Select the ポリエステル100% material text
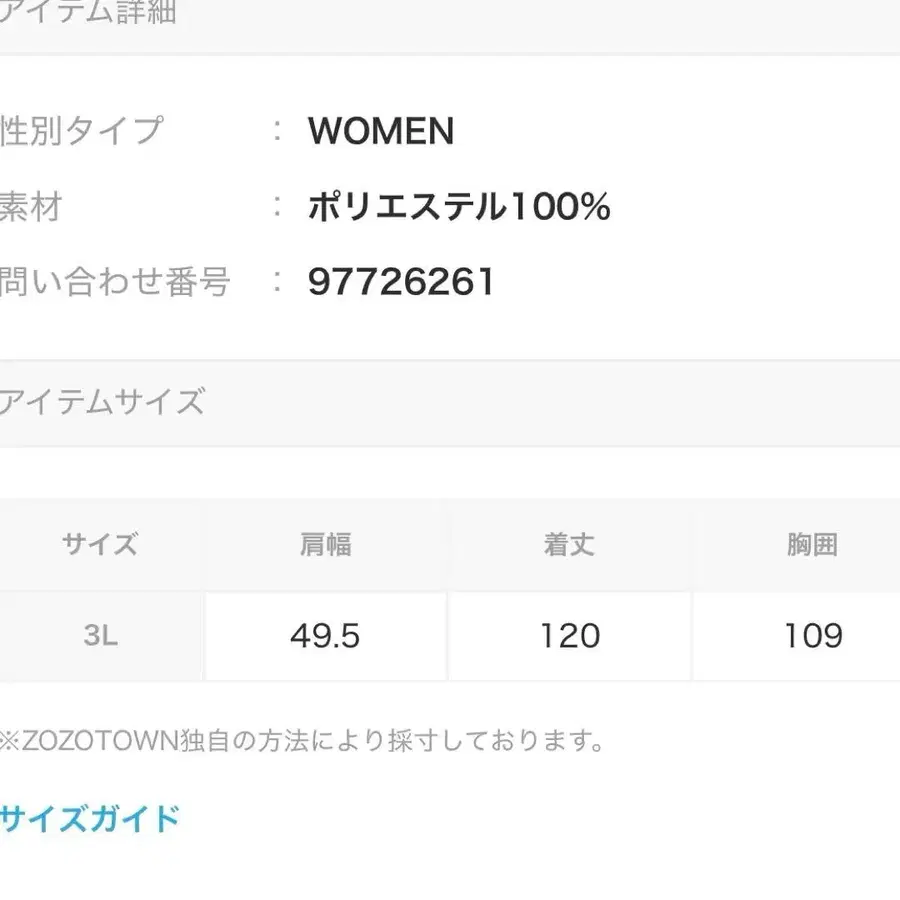The height and width of the screenshot is (900, 900). [x=460, y=206]
